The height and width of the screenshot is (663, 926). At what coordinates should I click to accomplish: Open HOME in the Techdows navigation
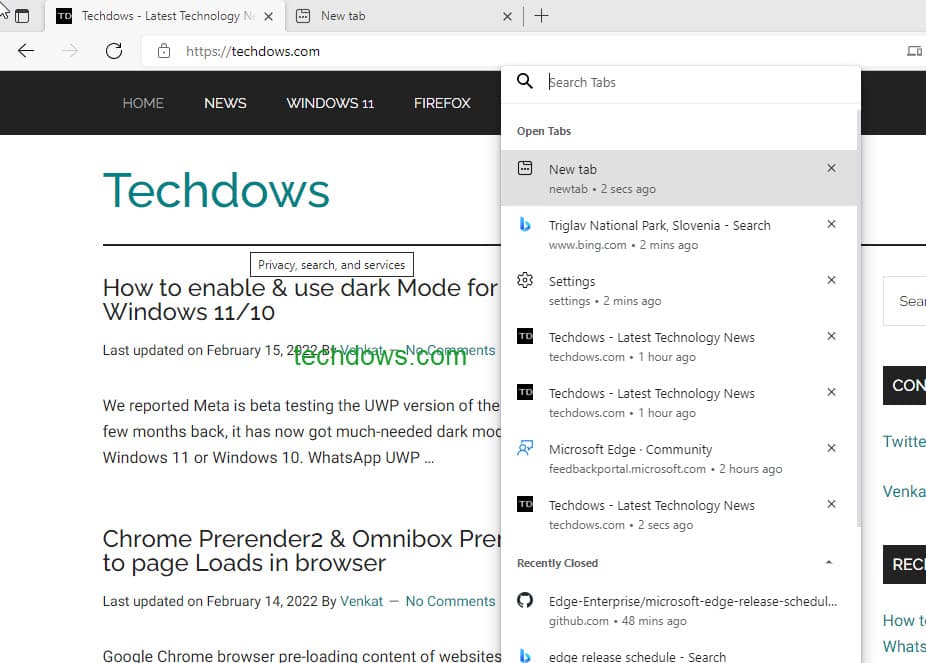pyautogui.click(x=143, y=103)
